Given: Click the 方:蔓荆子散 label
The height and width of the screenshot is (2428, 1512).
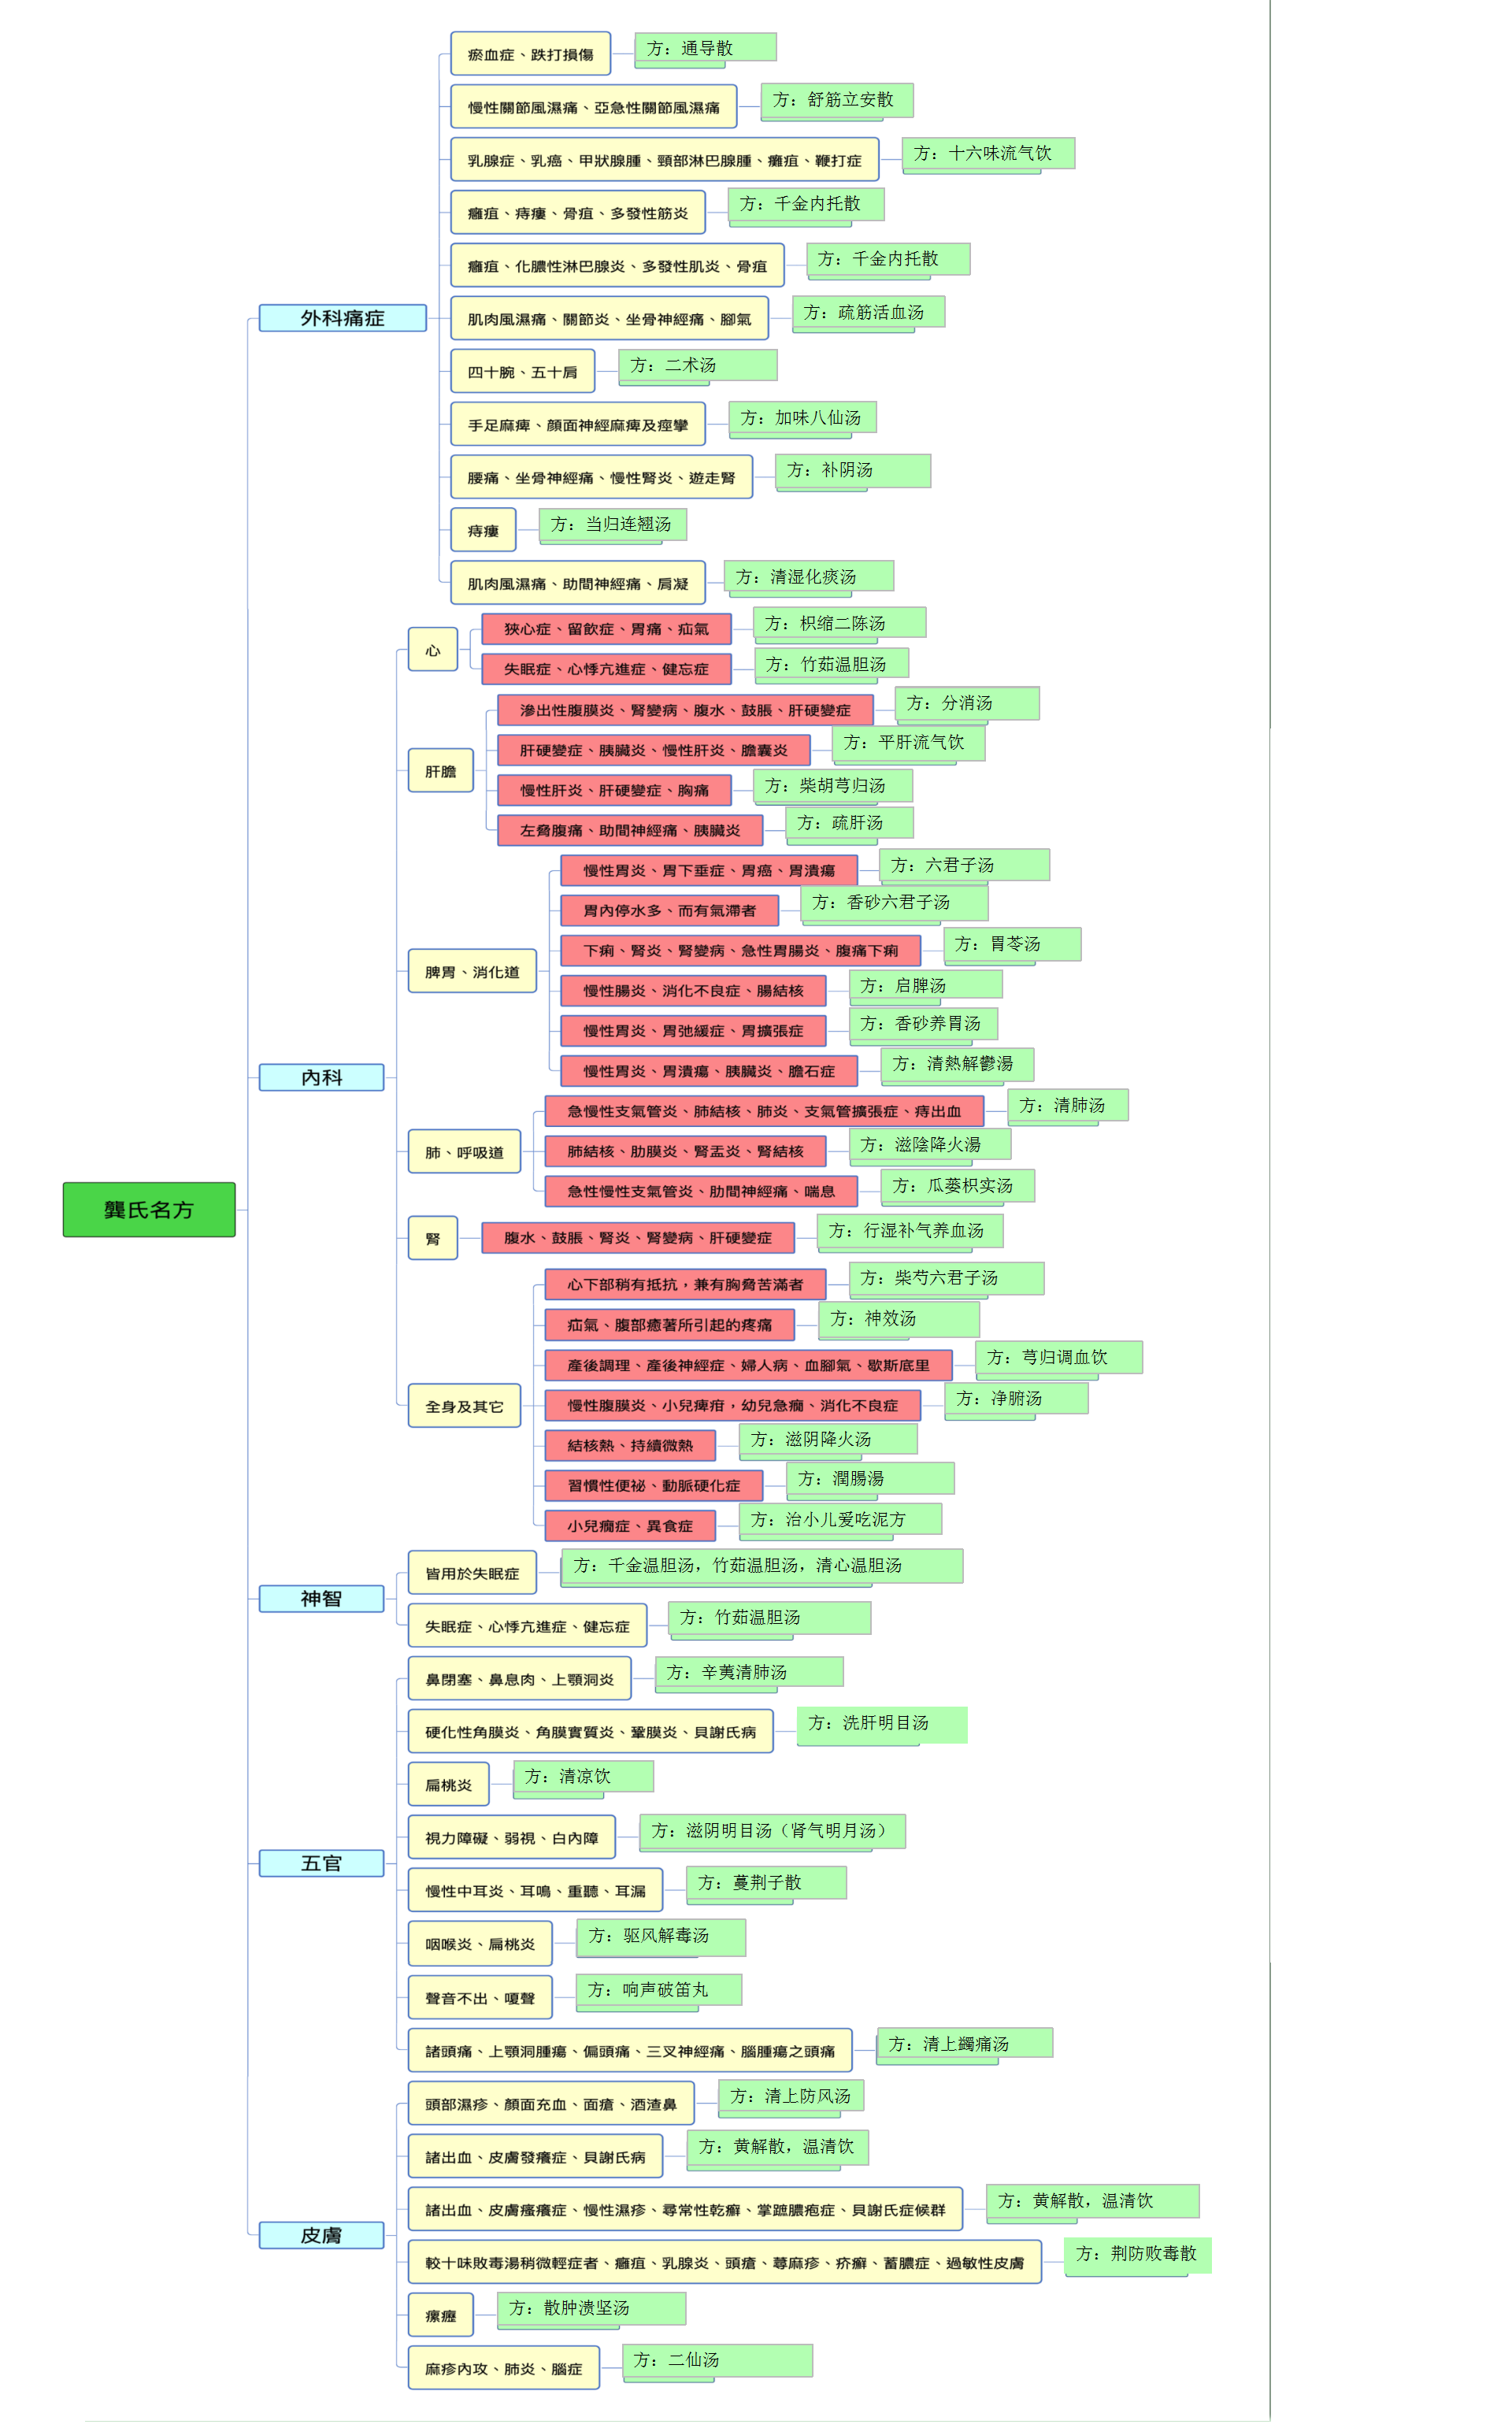Looking at the screenshot, I should (x=766, y=1883).
